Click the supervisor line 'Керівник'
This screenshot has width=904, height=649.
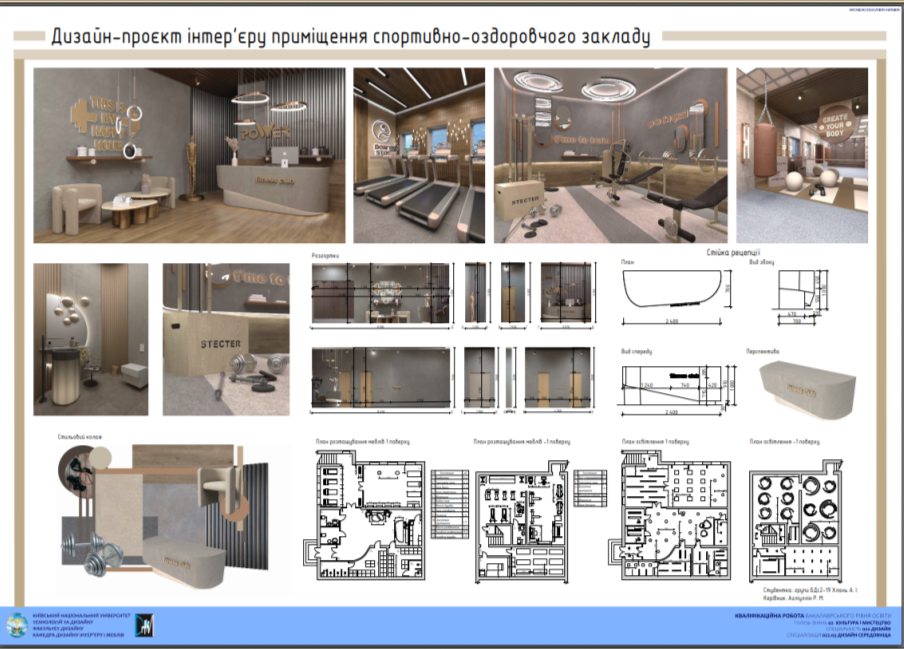793,598
